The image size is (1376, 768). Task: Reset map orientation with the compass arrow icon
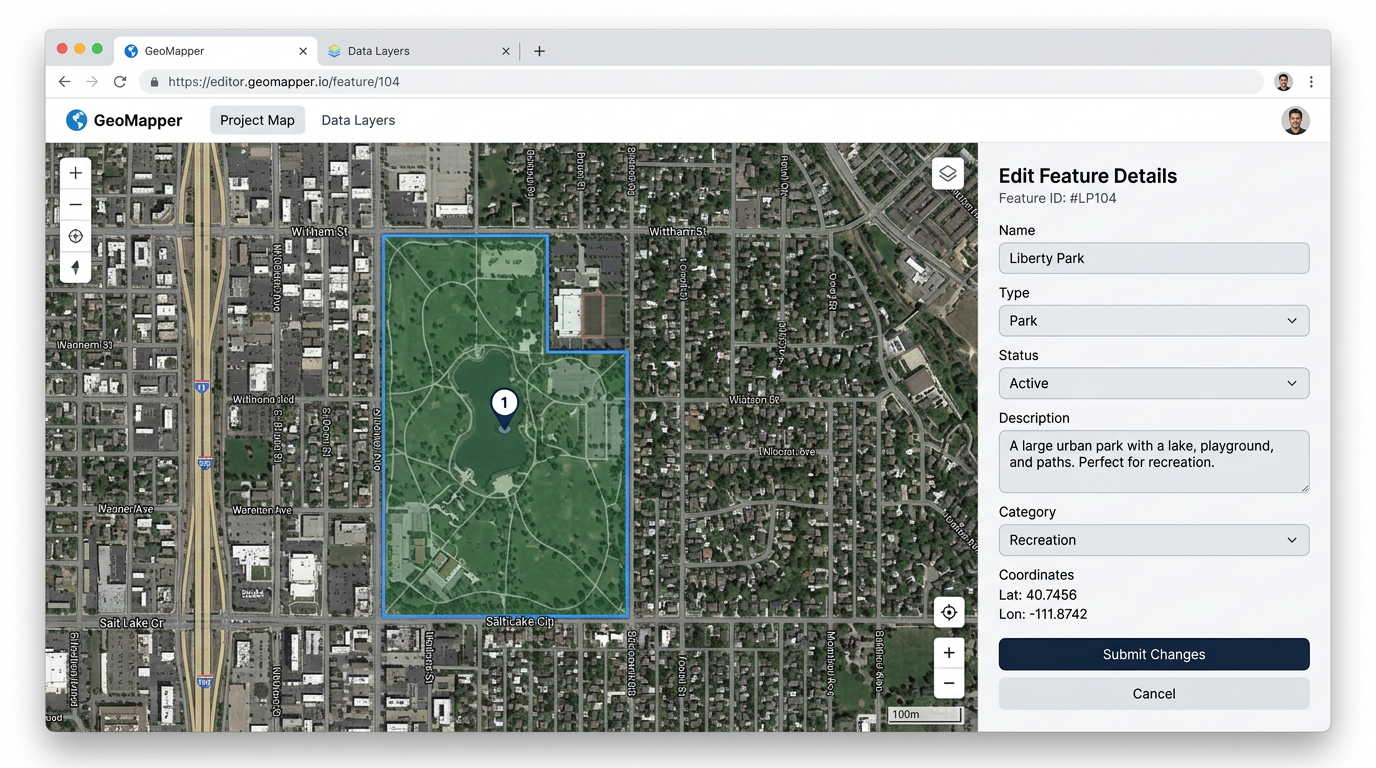75,268
